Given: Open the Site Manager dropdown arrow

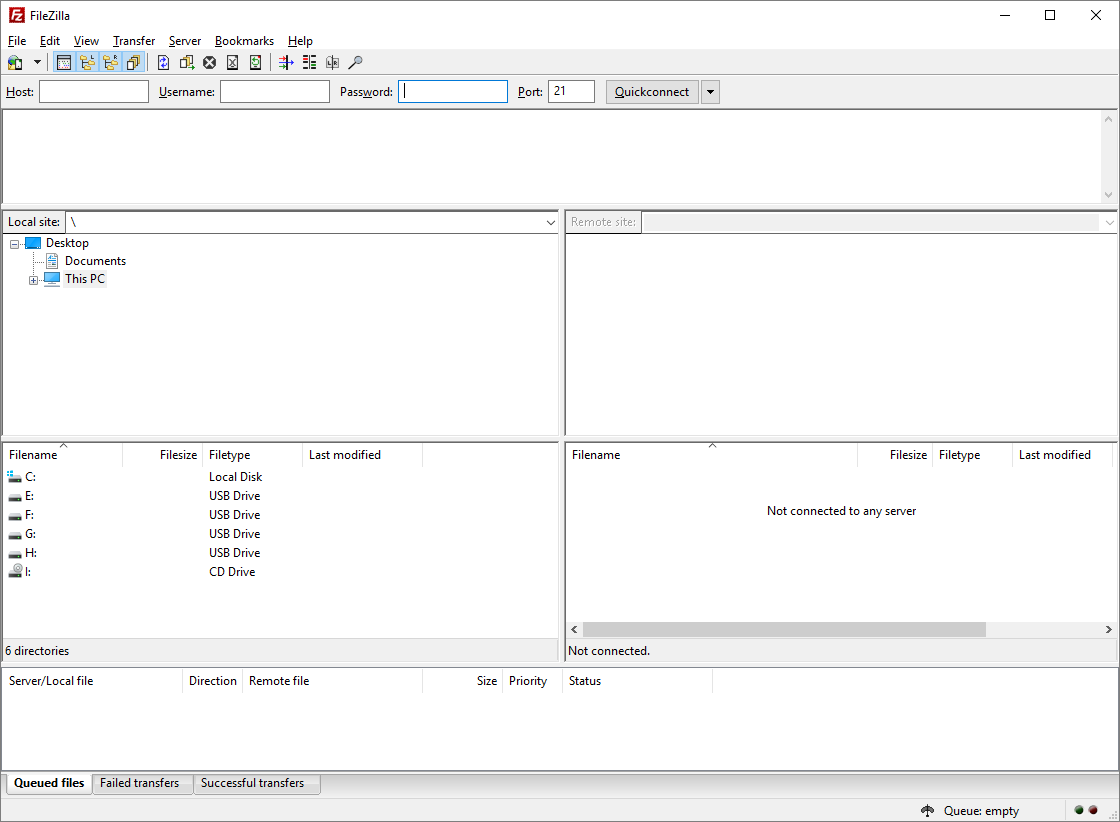Looking at the screenshot, I should click(x=37, y=61).
